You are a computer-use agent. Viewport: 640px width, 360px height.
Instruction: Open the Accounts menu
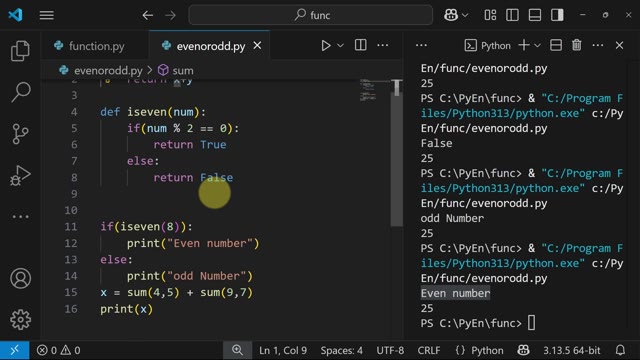pos(20,278)
